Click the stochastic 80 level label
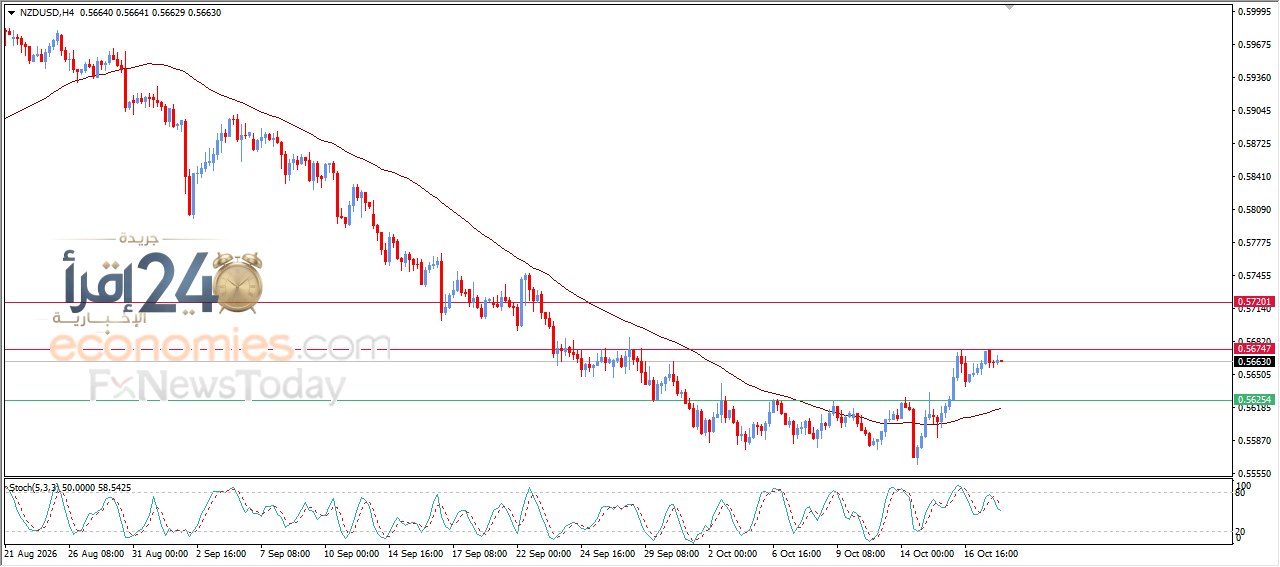Screen dimensions: 1280x567 click(x=1242, y=492)
